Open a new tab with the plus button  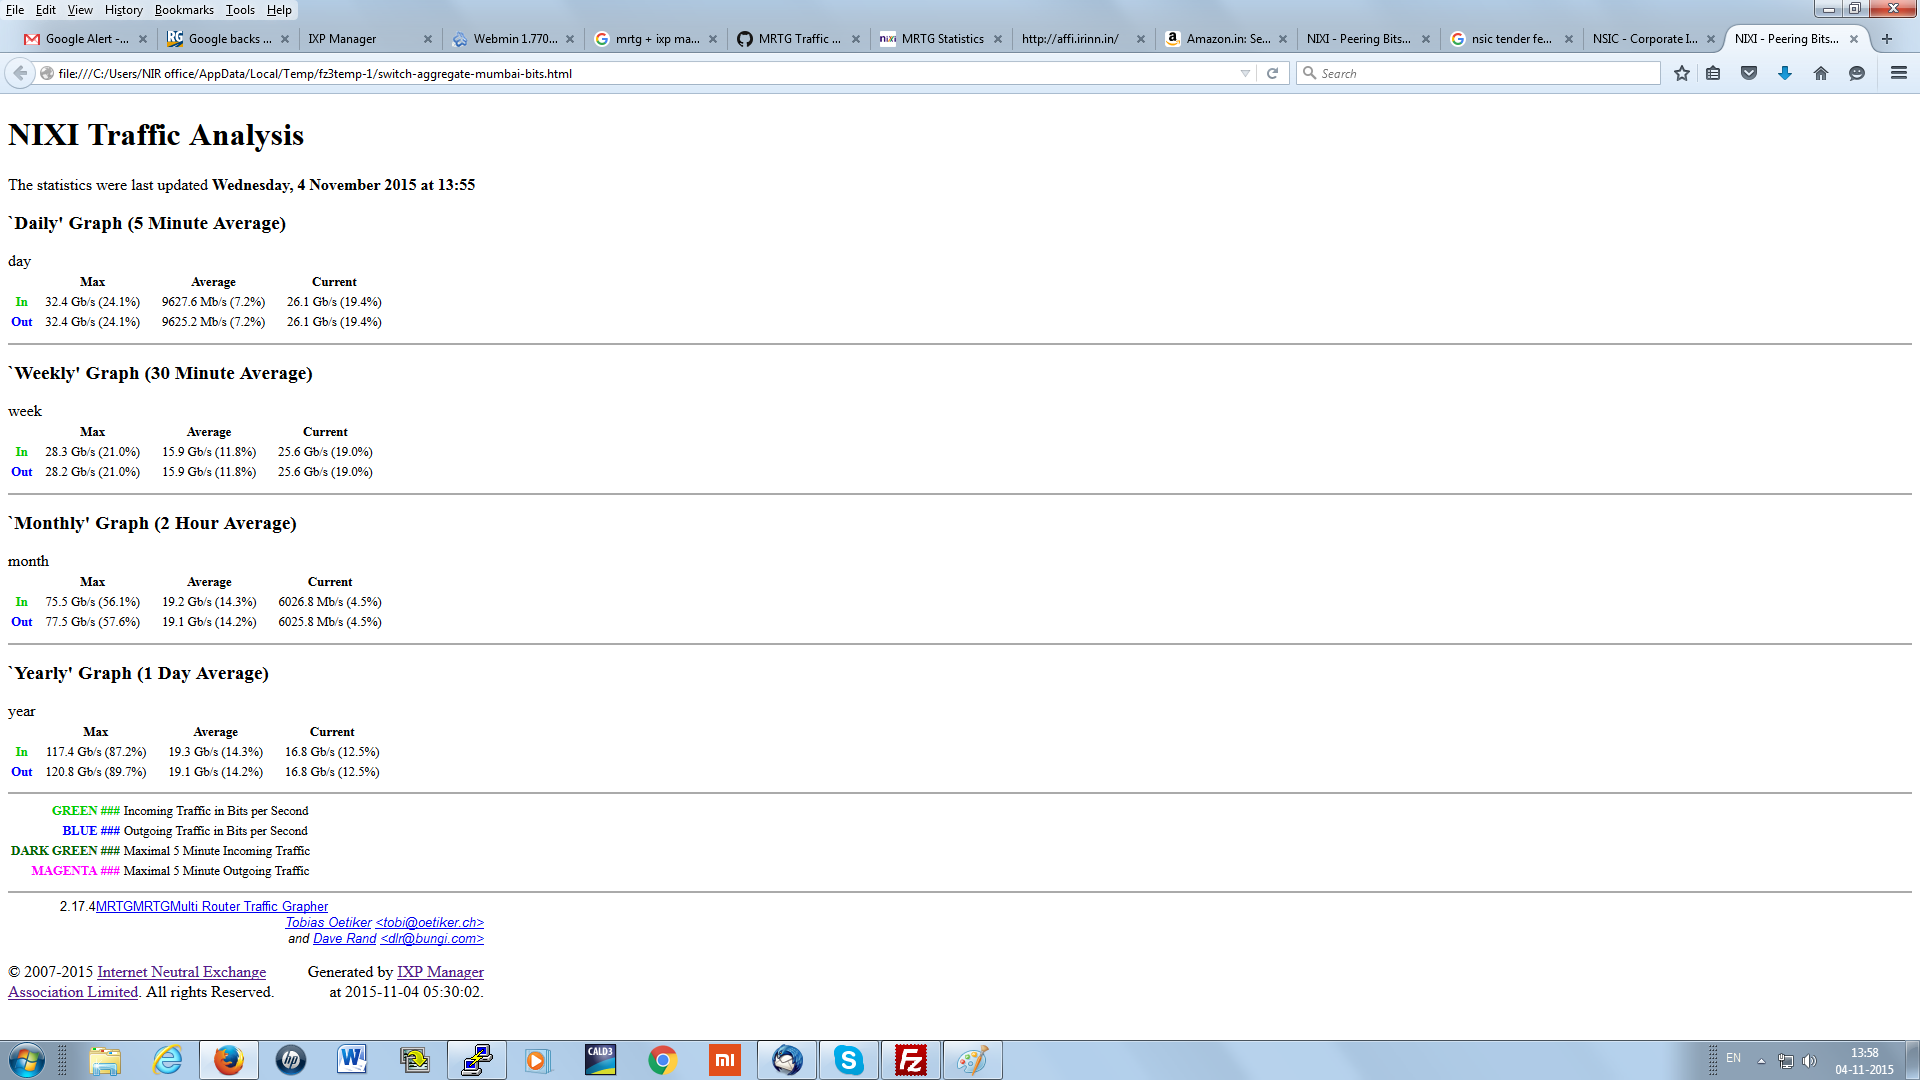[x=1887, y=39]
